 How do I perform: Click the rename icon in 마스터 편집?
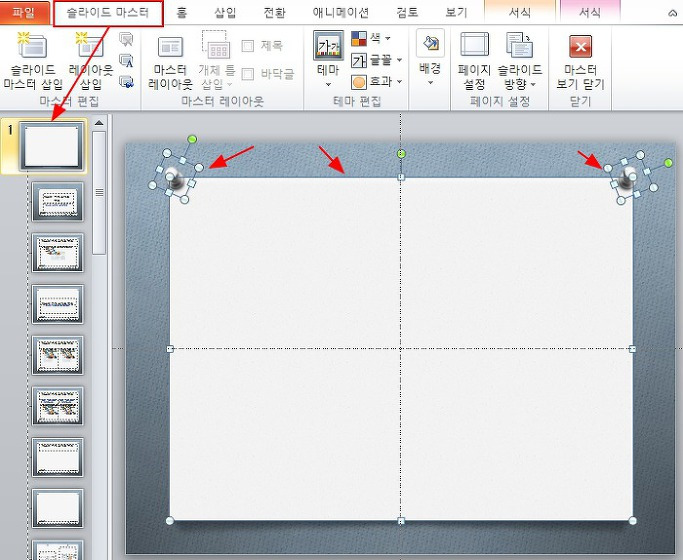click(126, 60)
